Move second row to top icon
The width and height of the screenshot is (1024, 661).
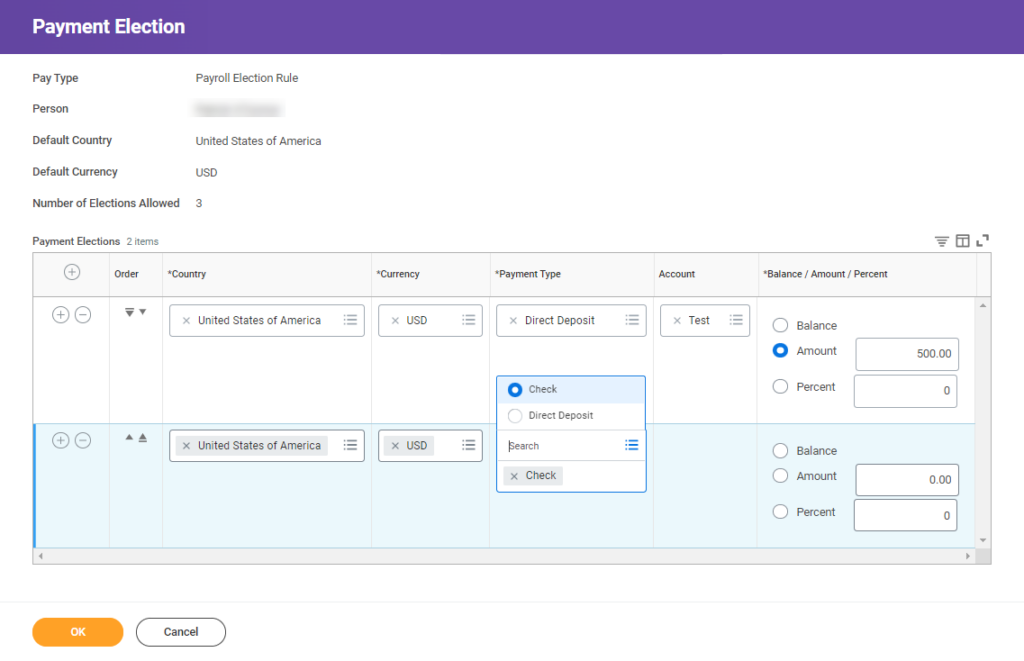[142, 438]
